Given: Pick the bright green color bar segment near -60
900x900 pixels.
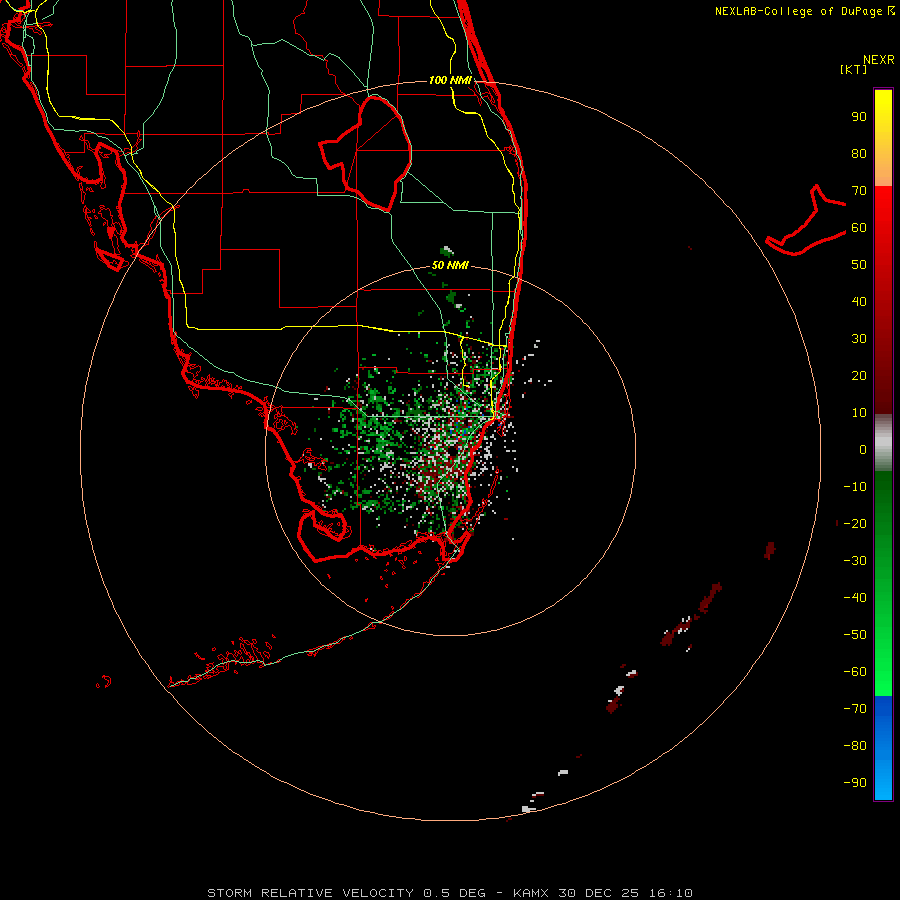Looking at the screenshot, I should coord(883,672).
